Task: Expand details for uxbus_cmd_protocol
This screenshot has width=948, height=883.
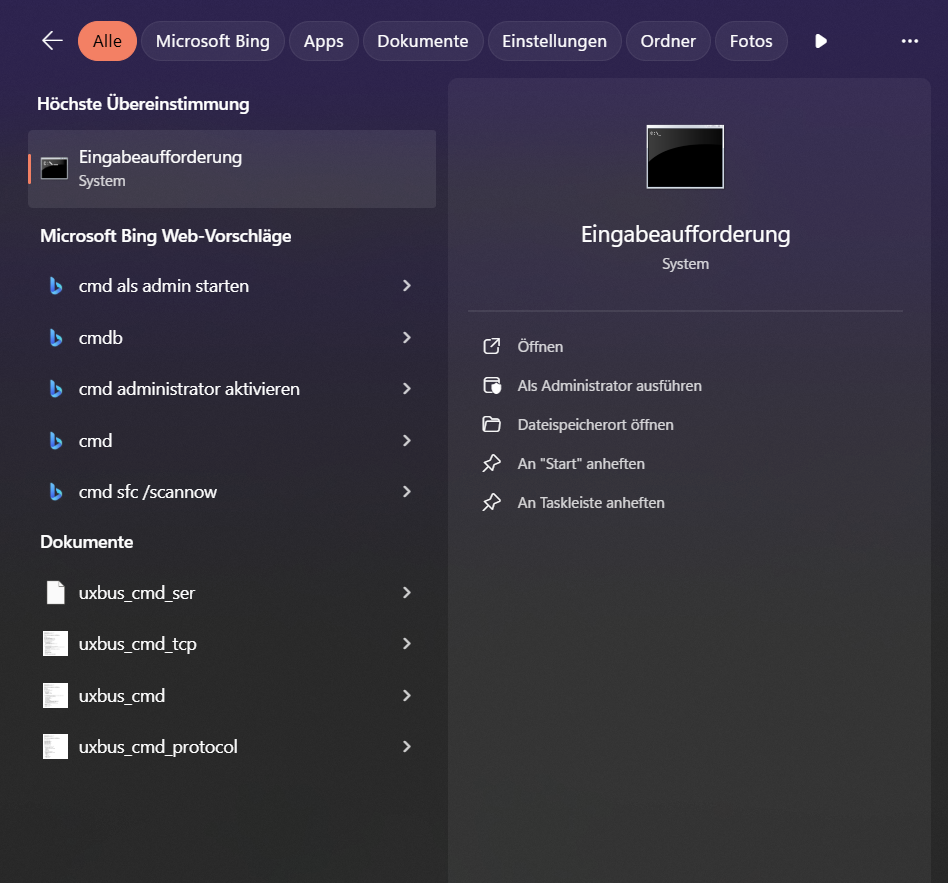Action: (x=407, y=746)
